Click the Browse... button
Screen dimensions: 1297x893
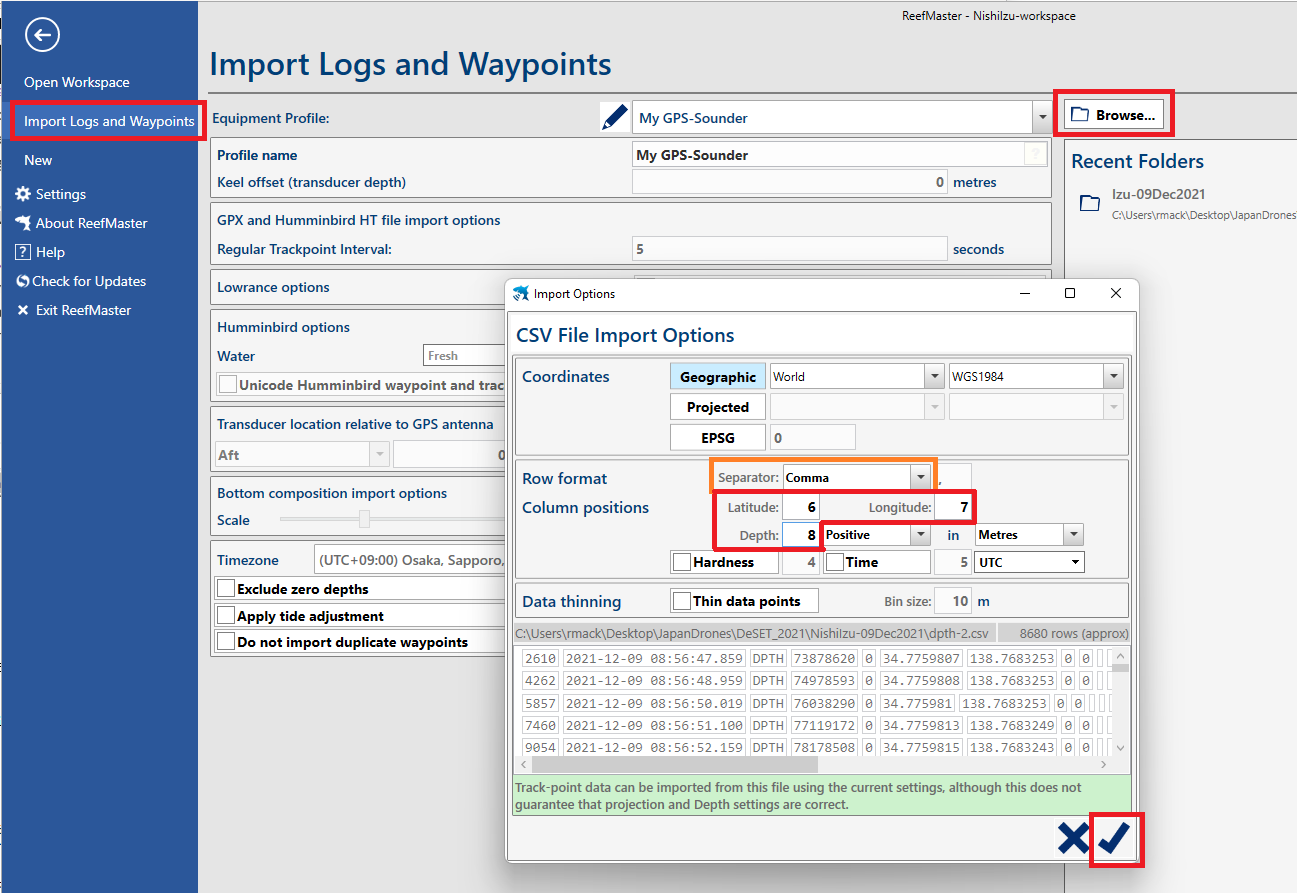point(1113,115)
